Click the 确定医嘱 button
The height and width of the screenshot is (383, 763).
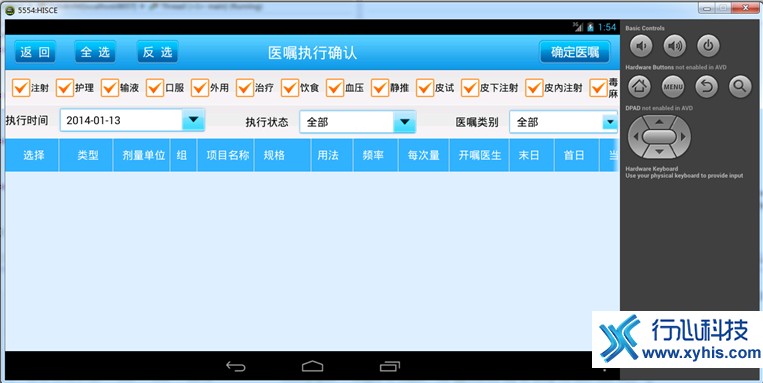(575, 52)
